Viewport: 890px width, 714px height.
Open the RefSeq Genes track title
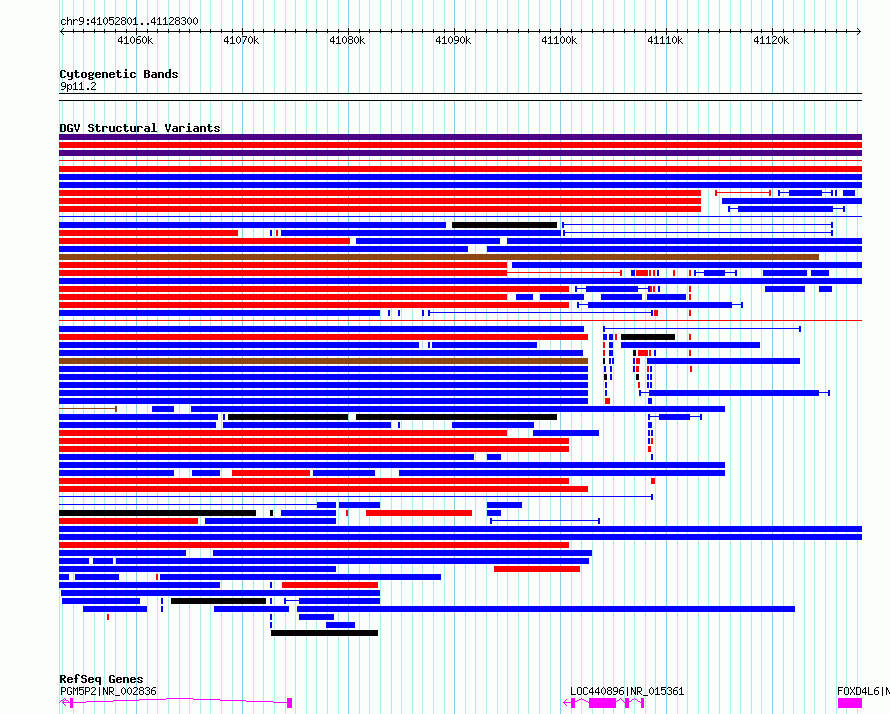point(101,679)
